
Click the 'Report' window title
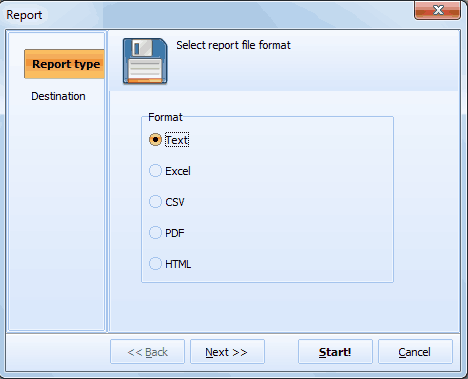(24, 15)
